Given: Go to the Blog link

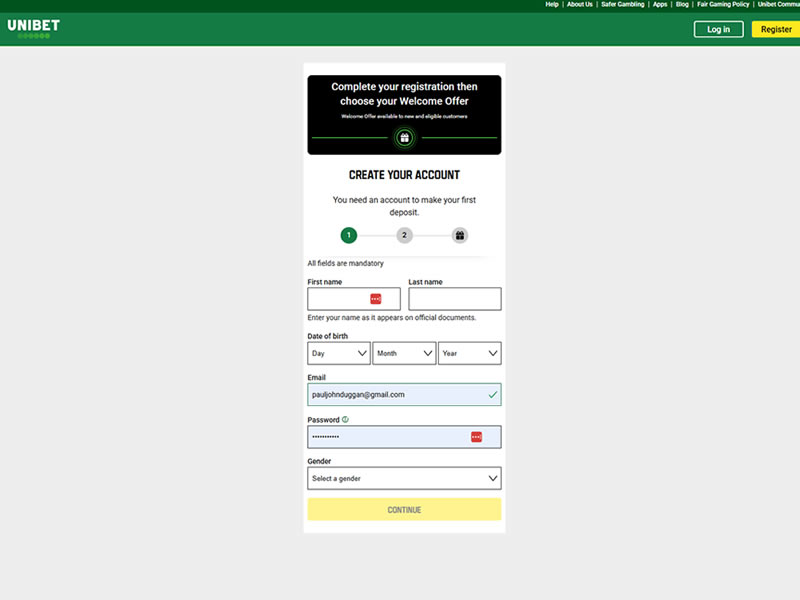Looking at the screenshot, I should (682, 4).
